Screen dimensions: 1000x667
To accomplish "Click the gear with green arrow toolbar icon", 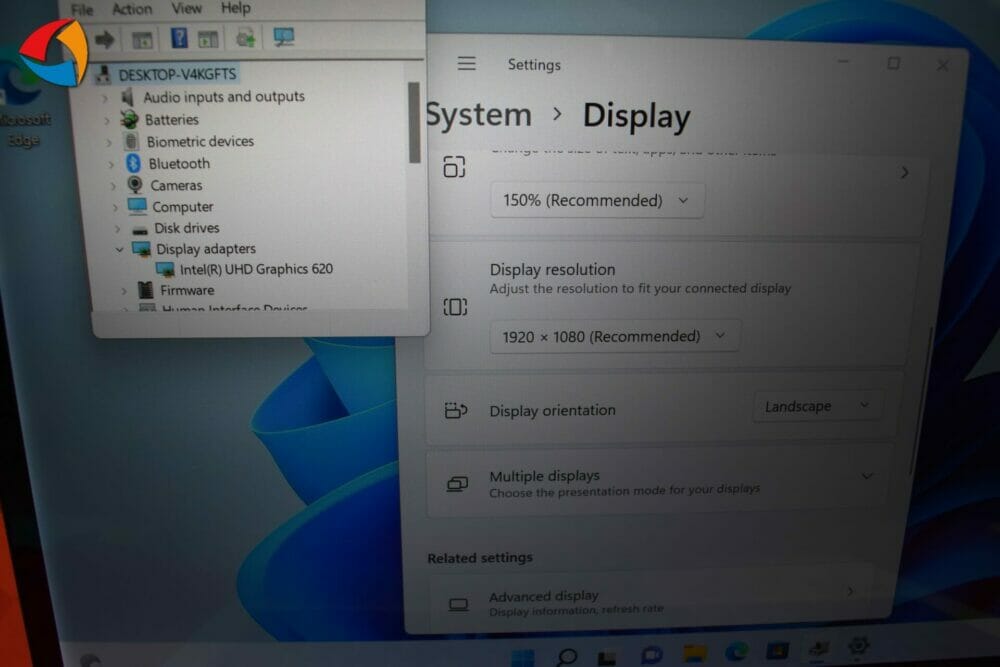I will pyautogui.click(x=246, y=38).
